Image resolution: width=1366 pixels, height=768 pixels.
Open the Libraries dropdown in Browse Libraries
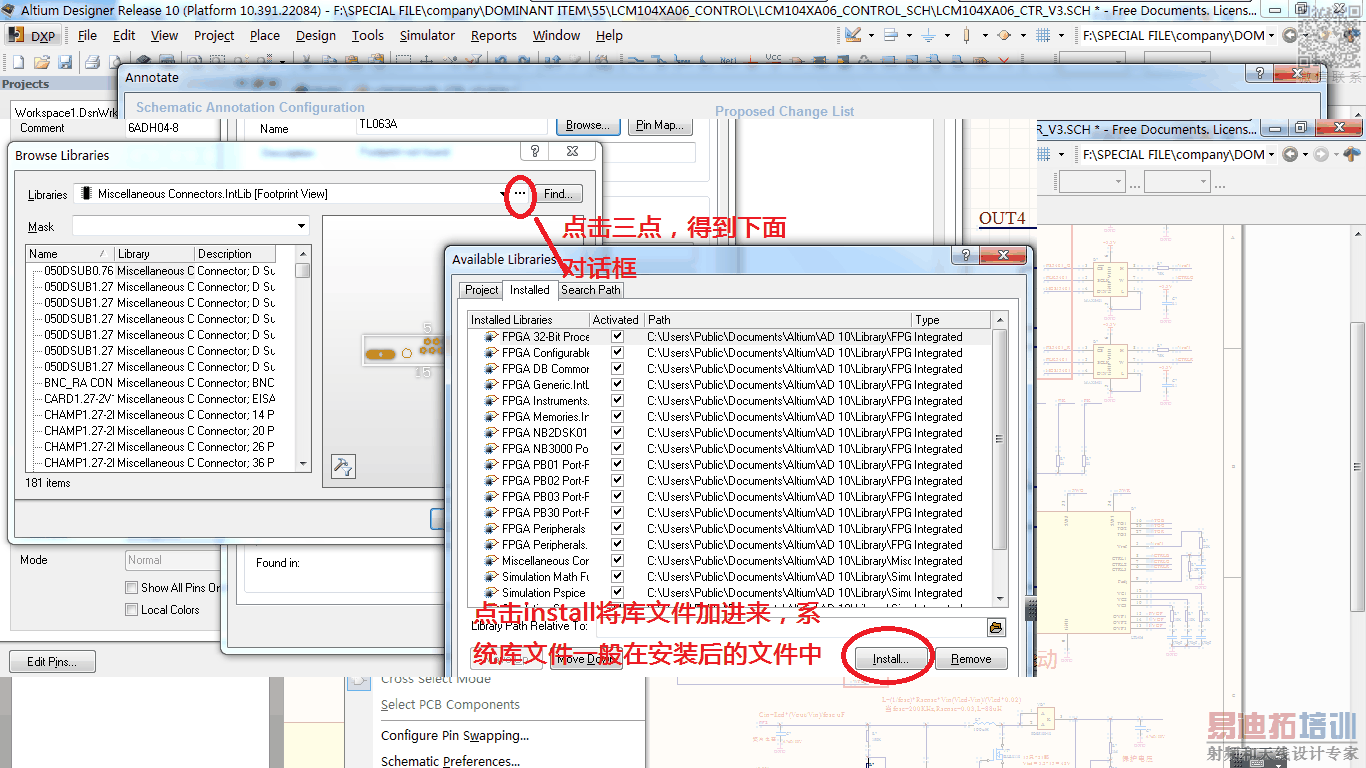tap(503, 194)
